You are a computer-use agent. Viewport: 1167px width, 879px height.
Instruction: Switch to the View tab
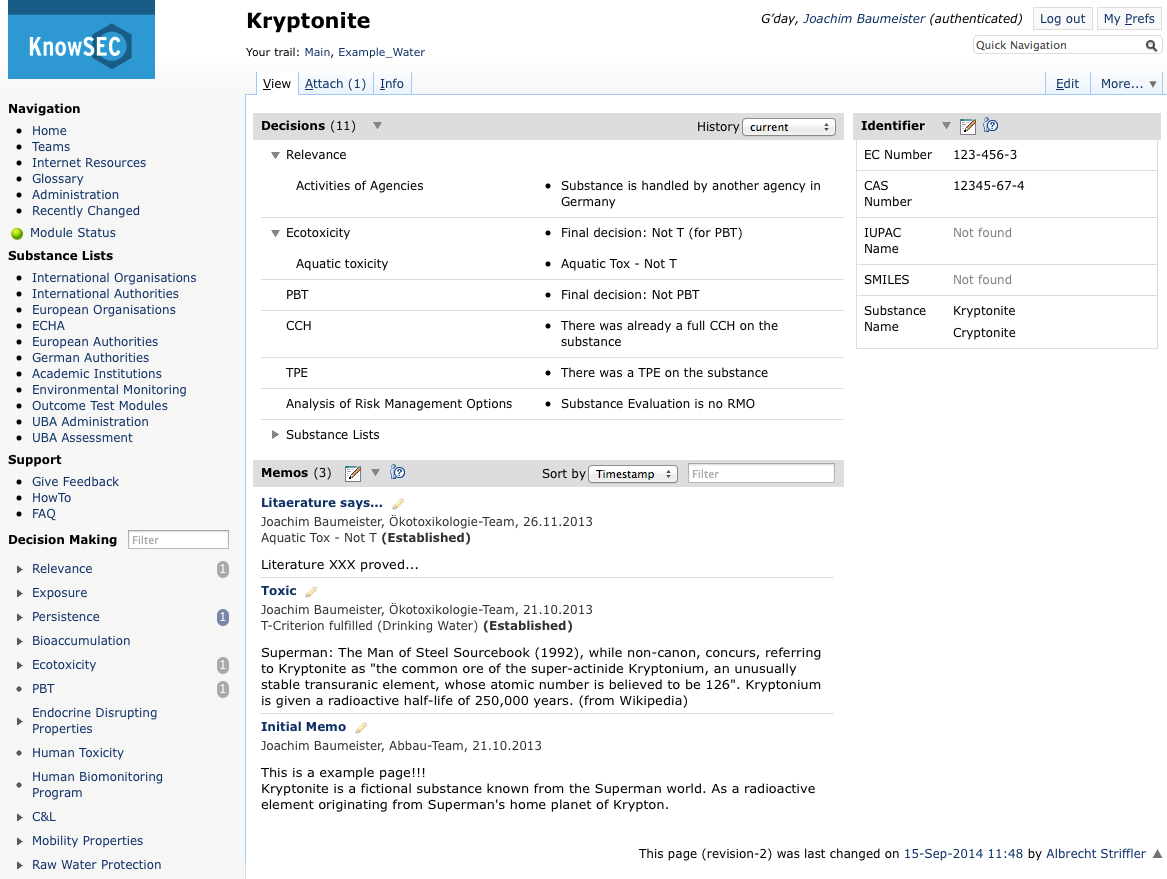click(x=277, y=83)
